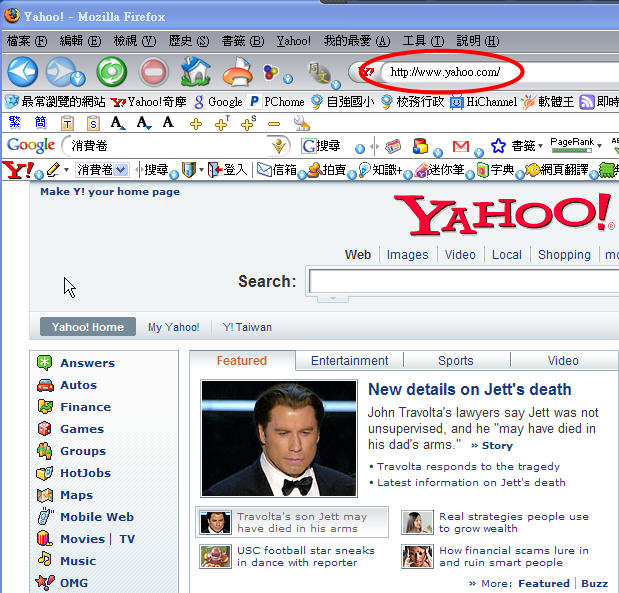Click in the Google toolbar search box

point(169,146)
